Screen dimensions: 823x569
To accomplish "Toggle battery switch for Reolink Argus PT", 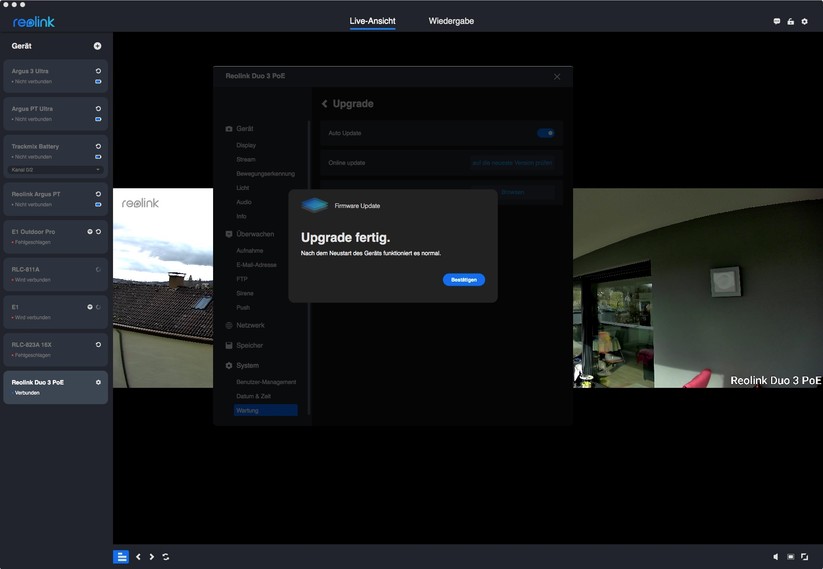I will (98, 204).
